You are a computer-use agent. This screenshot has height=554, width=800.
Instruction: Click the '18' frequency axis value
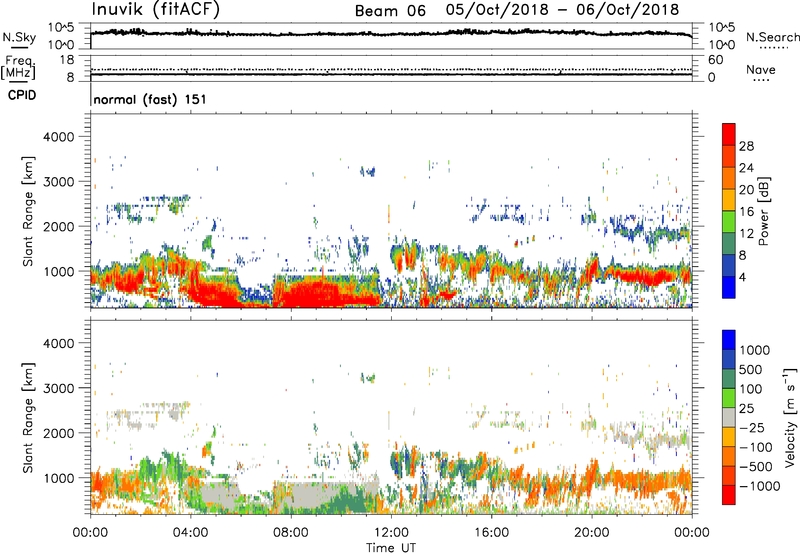pyautogui.click(x=67, y=60)
